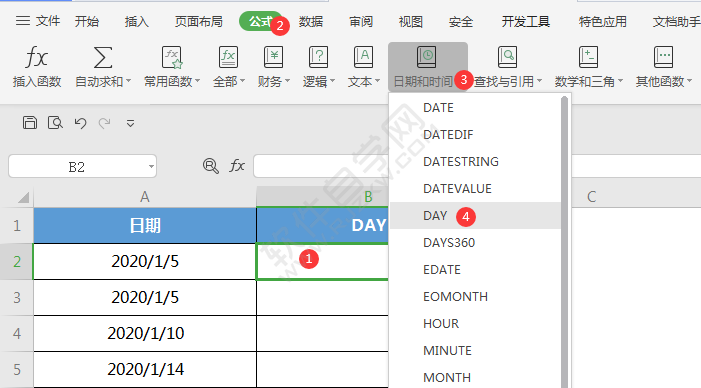
Task: Click the Redo arrow icon
Action: 105,123
